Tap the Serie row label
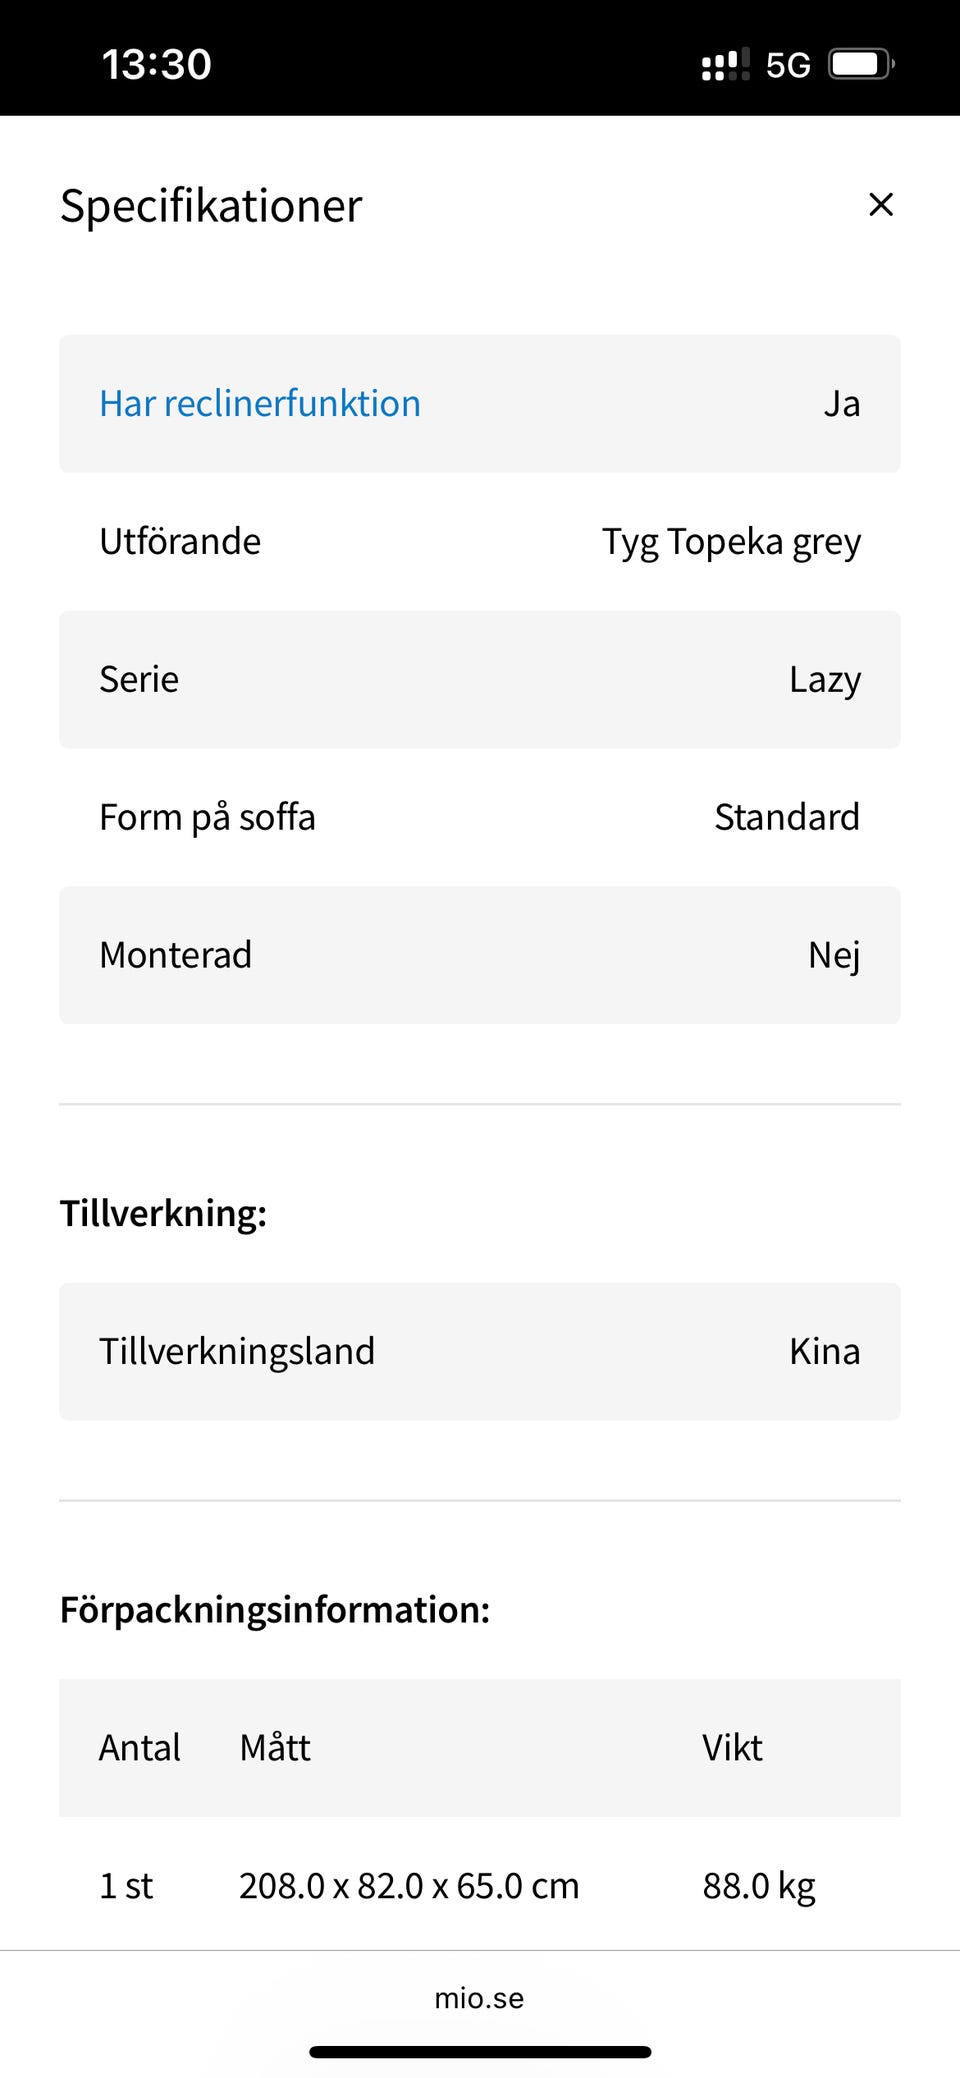The image size is (960, 2078). pyautogui.click(x=139, y=680)
